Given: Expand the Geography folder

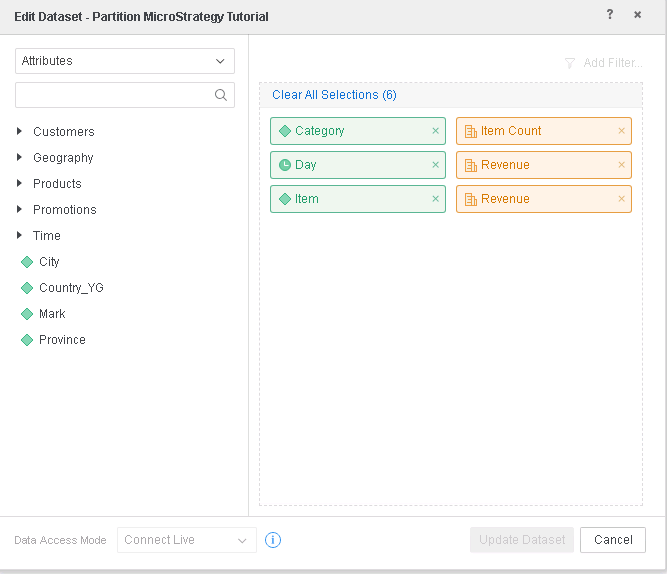Looking at the screenshot, I should (x=19, y=158).
